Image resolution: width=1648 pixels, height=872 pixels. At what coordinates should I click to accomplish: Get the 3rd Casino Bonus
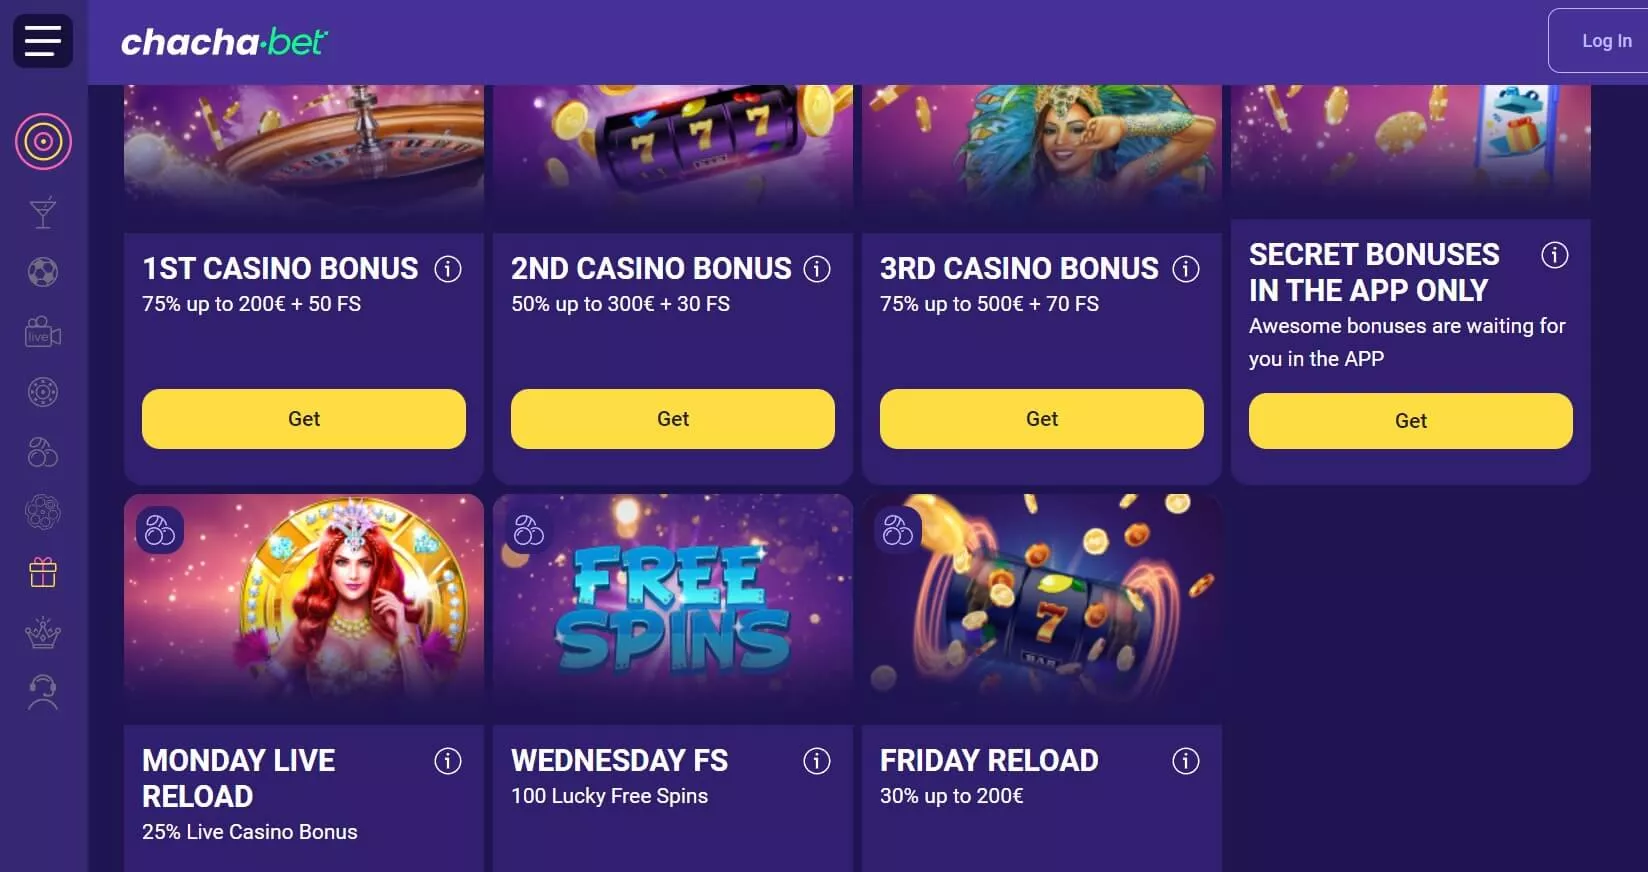point(1042,419)
